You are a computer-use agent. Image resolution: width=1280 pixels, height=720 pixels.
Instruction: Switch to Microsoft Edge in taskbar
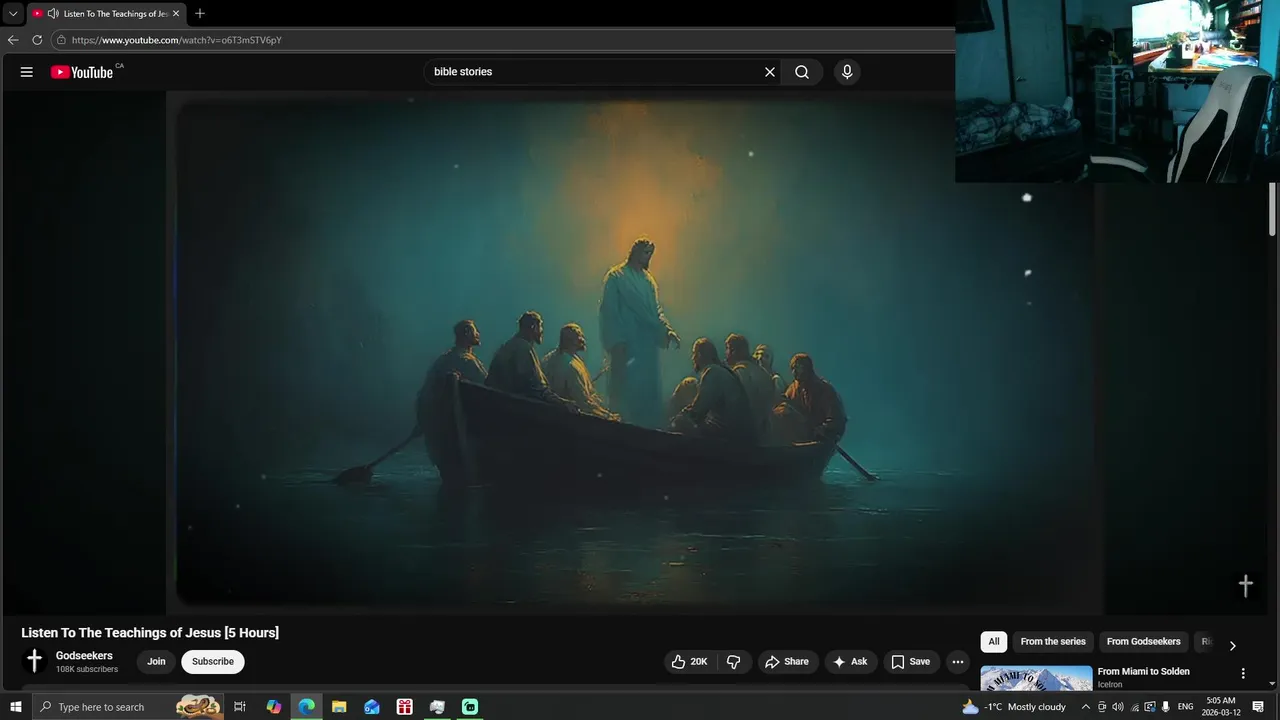[x=307, y=707]
